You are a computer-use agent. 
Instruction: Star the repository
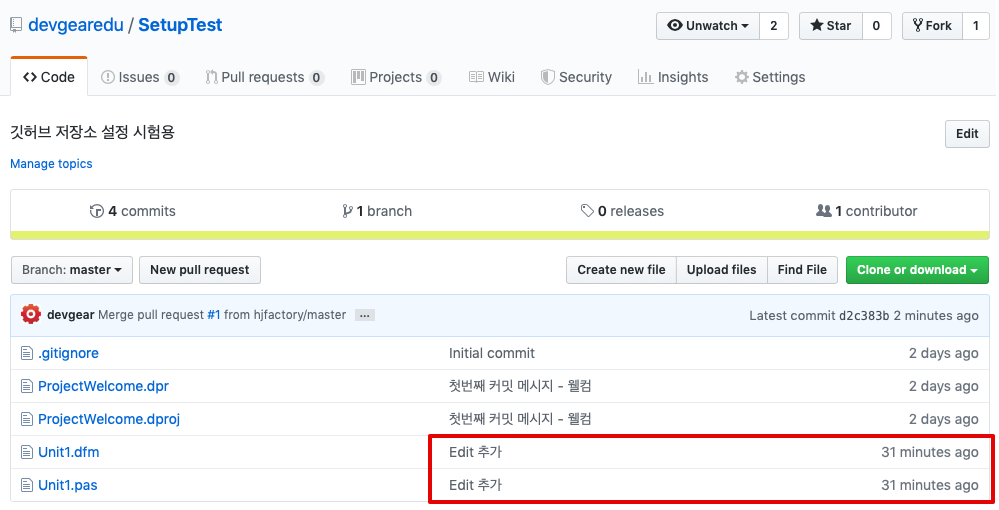click(831, 26)
